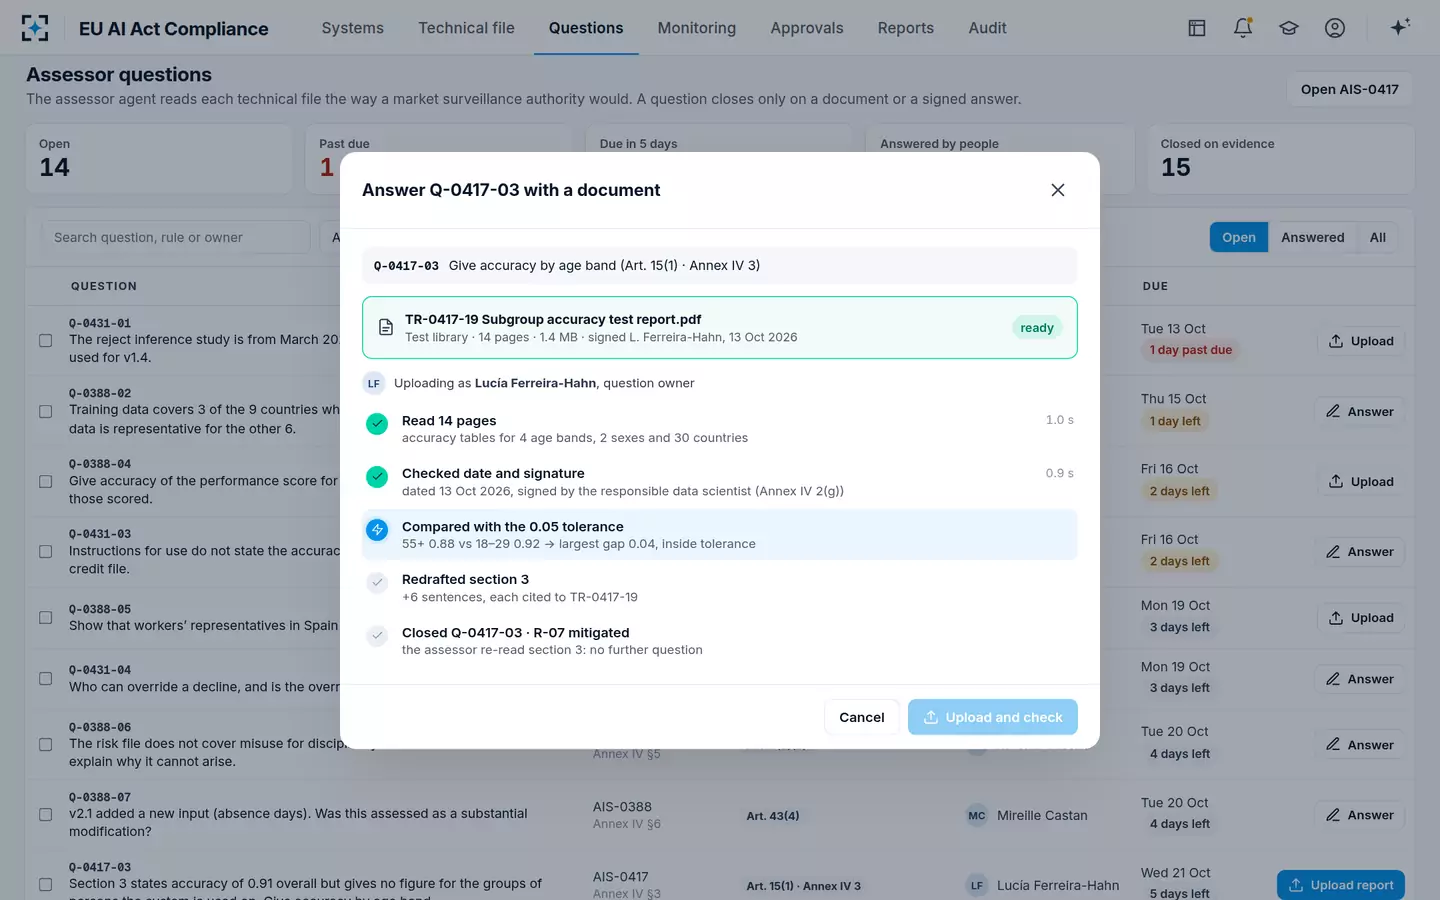Open the graduation cap help icon
Image resolution: width=1440 pixels, height=900 pixels.
coord(1289,28)
